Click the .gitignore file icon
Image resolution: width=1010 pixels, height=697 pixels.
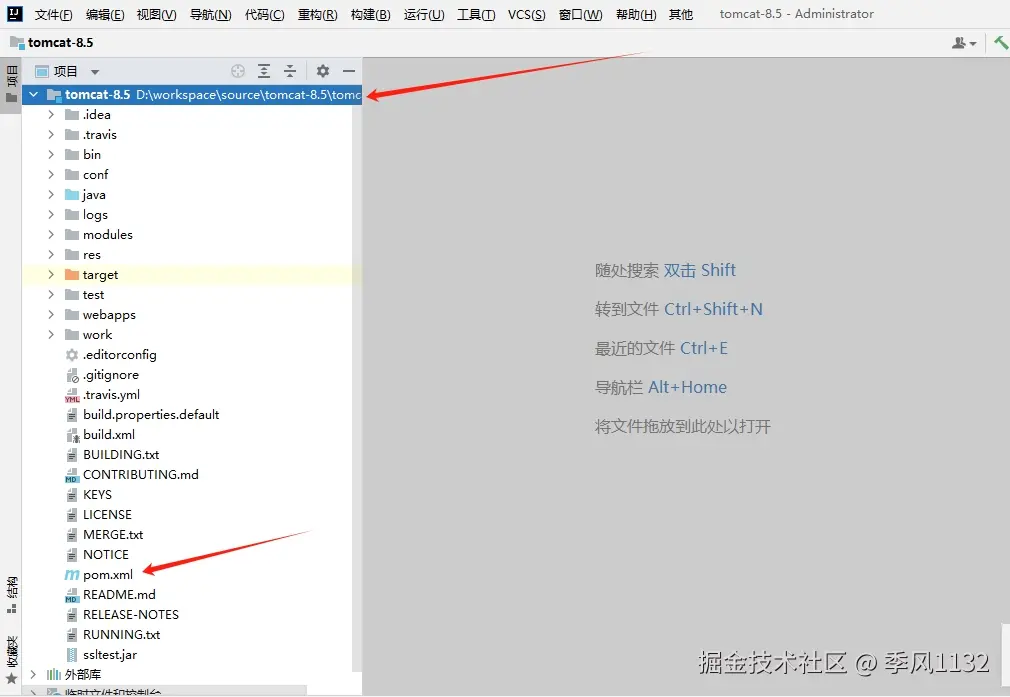[72, 375]
